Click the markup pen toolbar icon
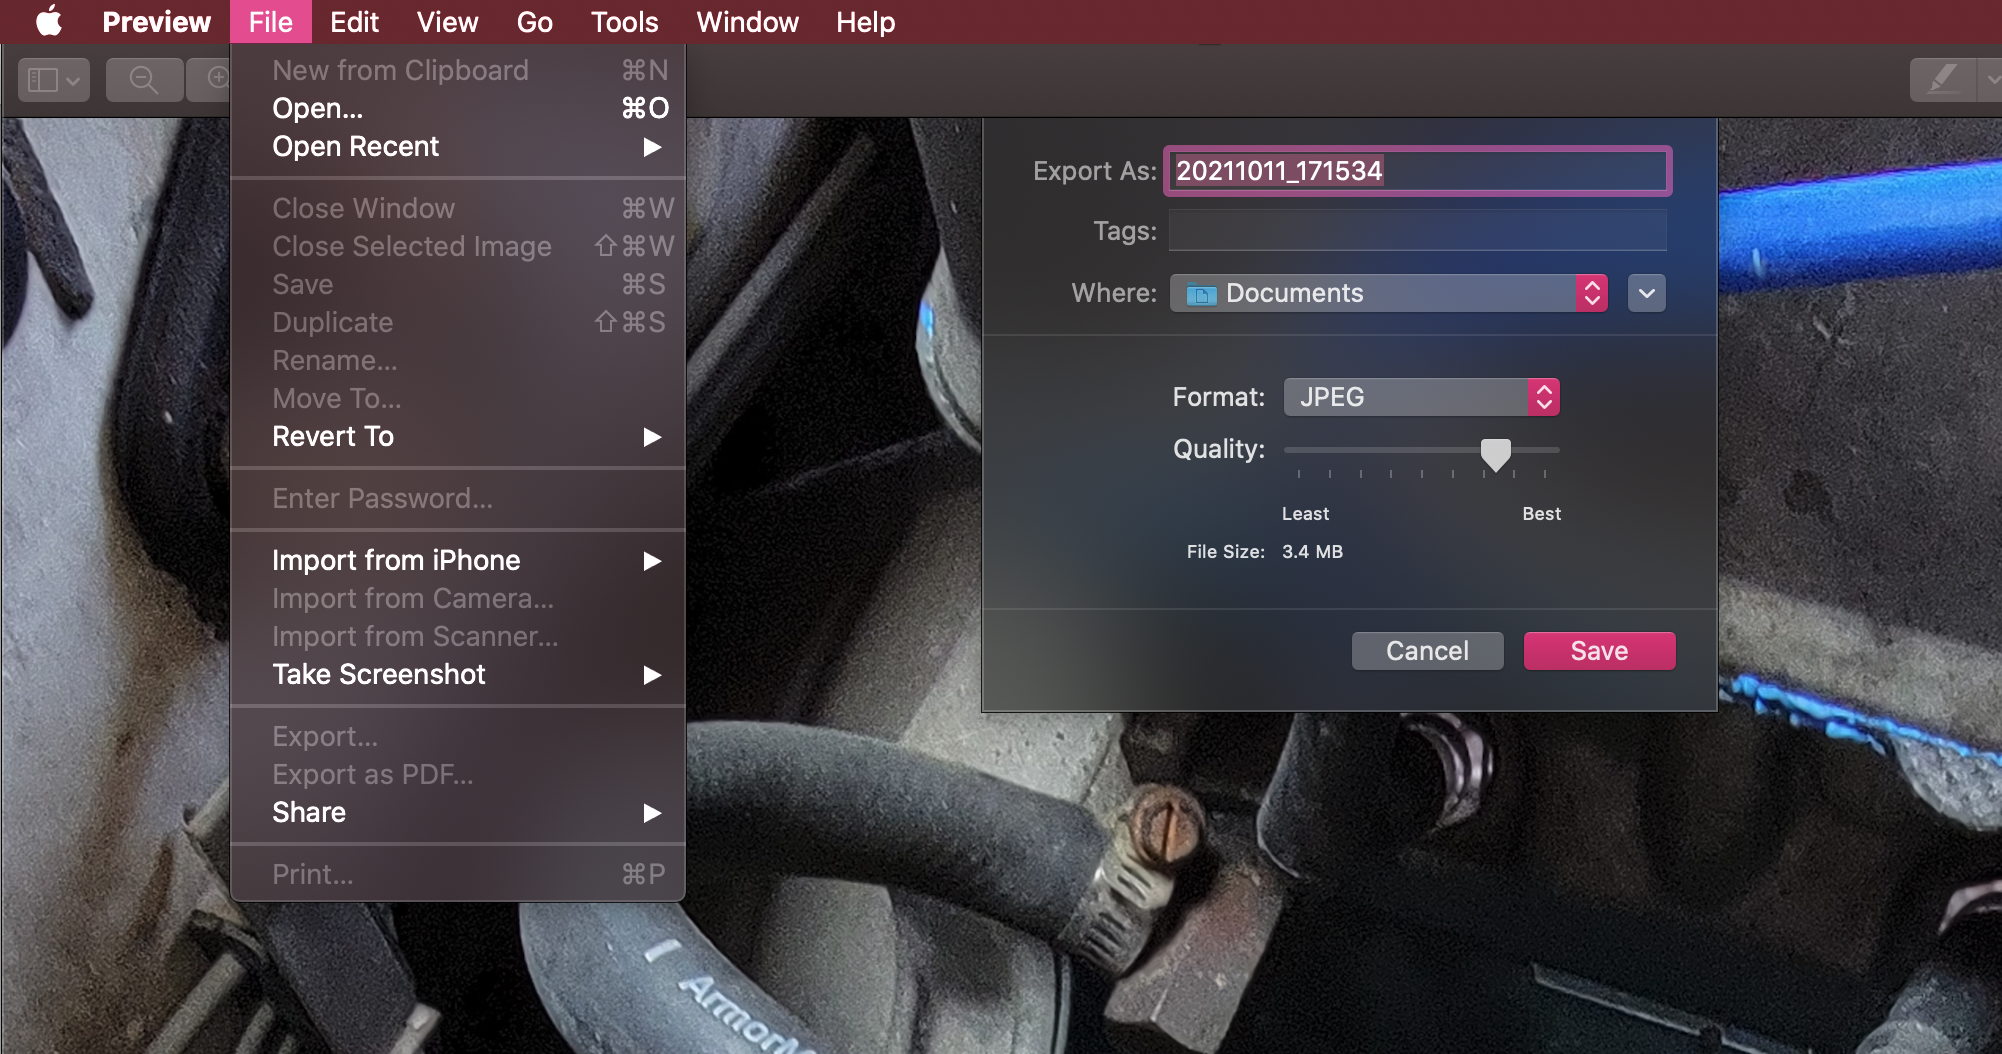2002x1054 pixels. 1942,79
